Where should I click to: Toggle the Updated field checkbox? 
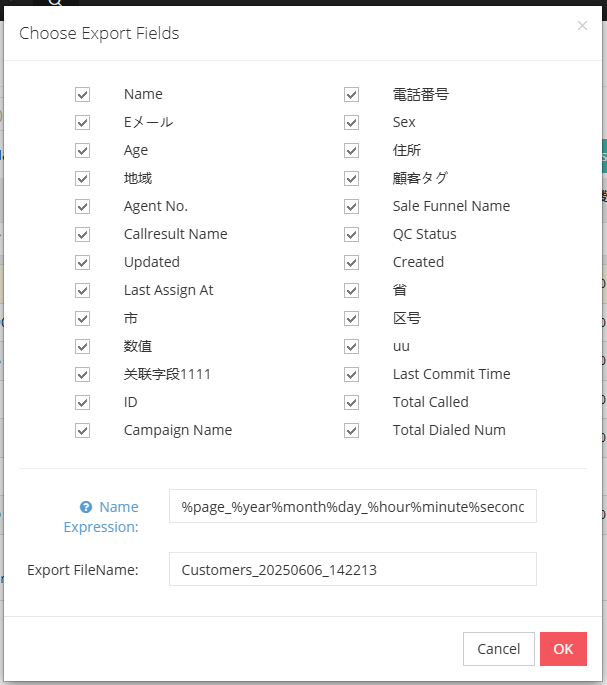(82, 262)
